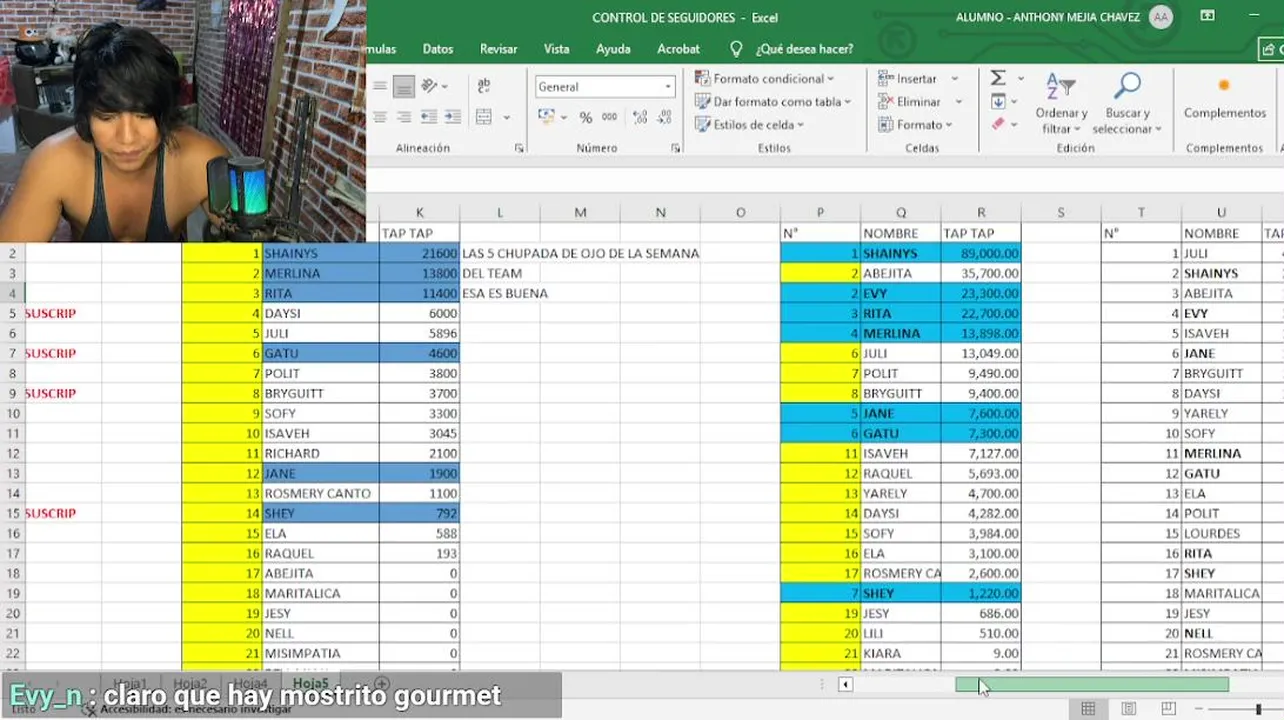This screenshot has width=1284, height=720.
Task: Click the AutoSum sigma icon
Action: tap(998, 78)
